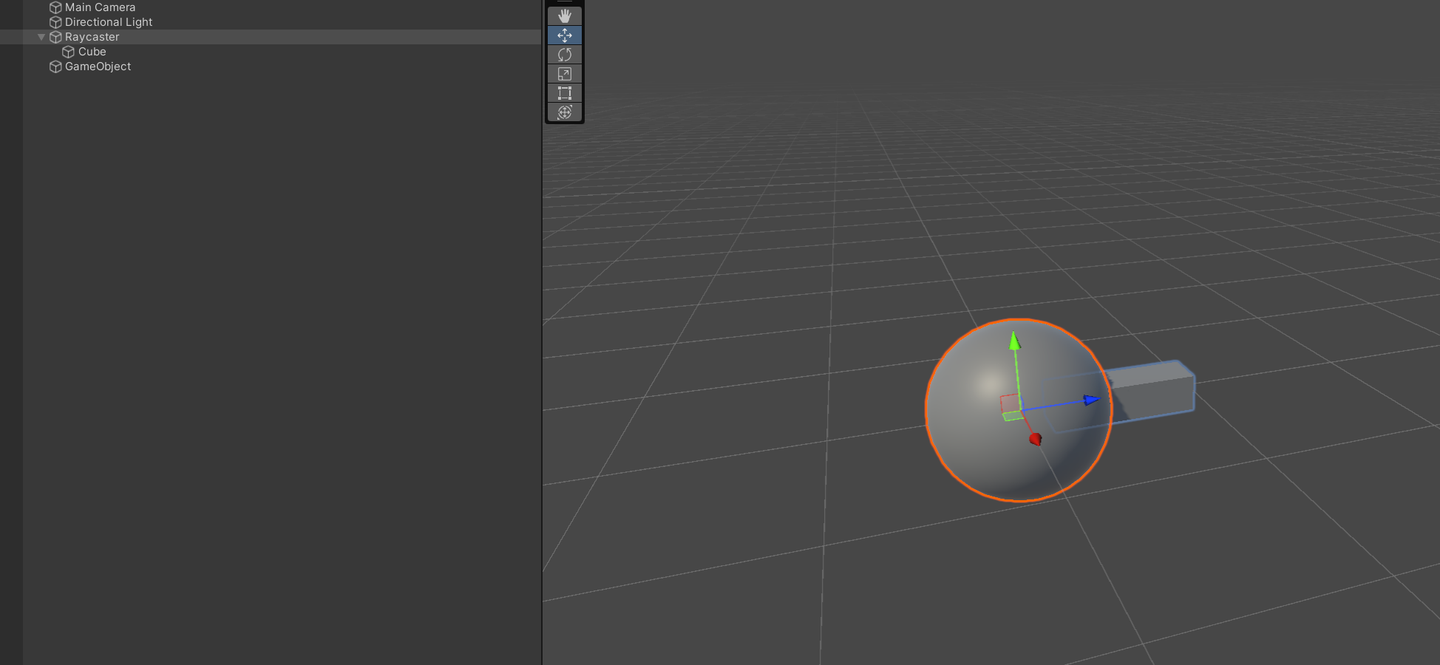Collapse the Raycaster hierarchy entry

click(x=42, y=36)
